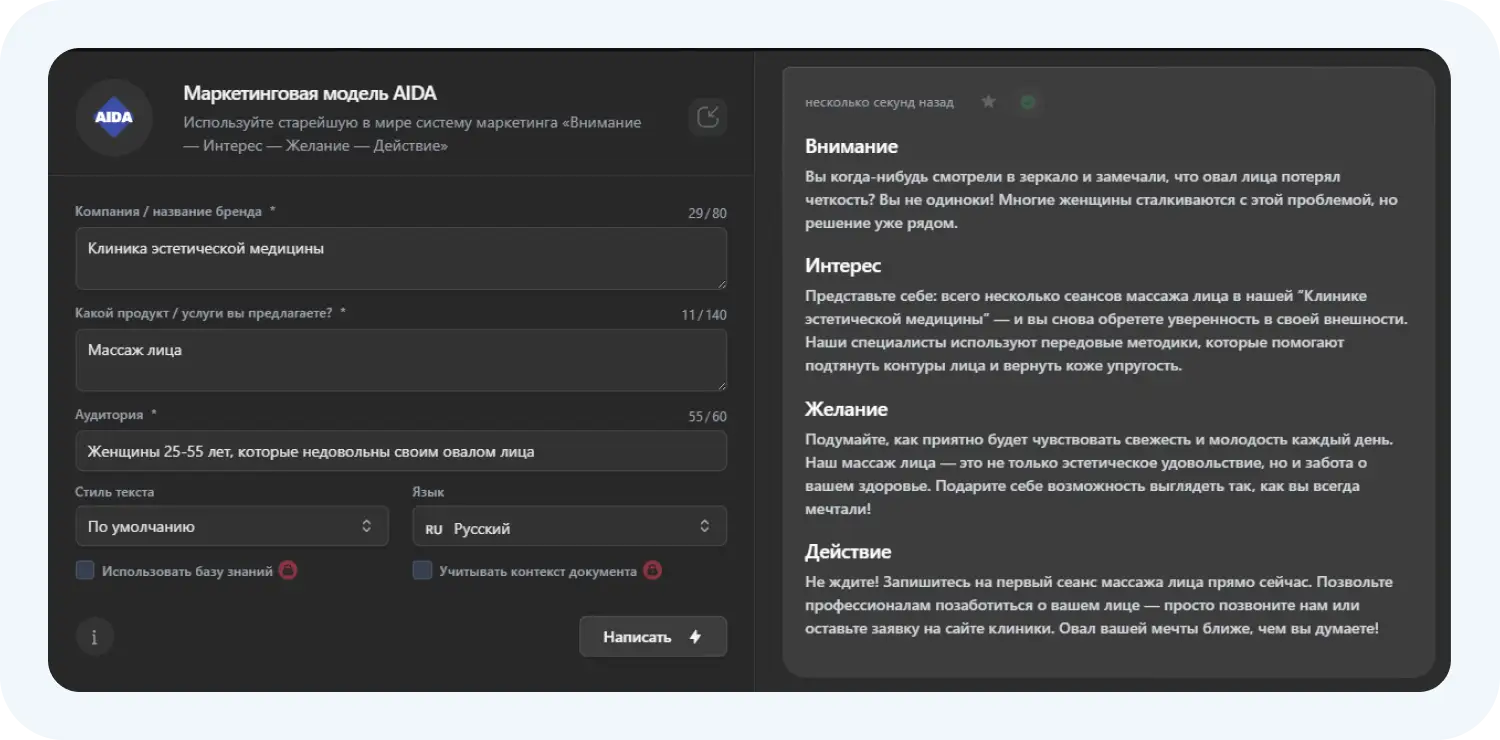Mark the generated result with the star icon
1500x740 pixels.
pos(988,102)
